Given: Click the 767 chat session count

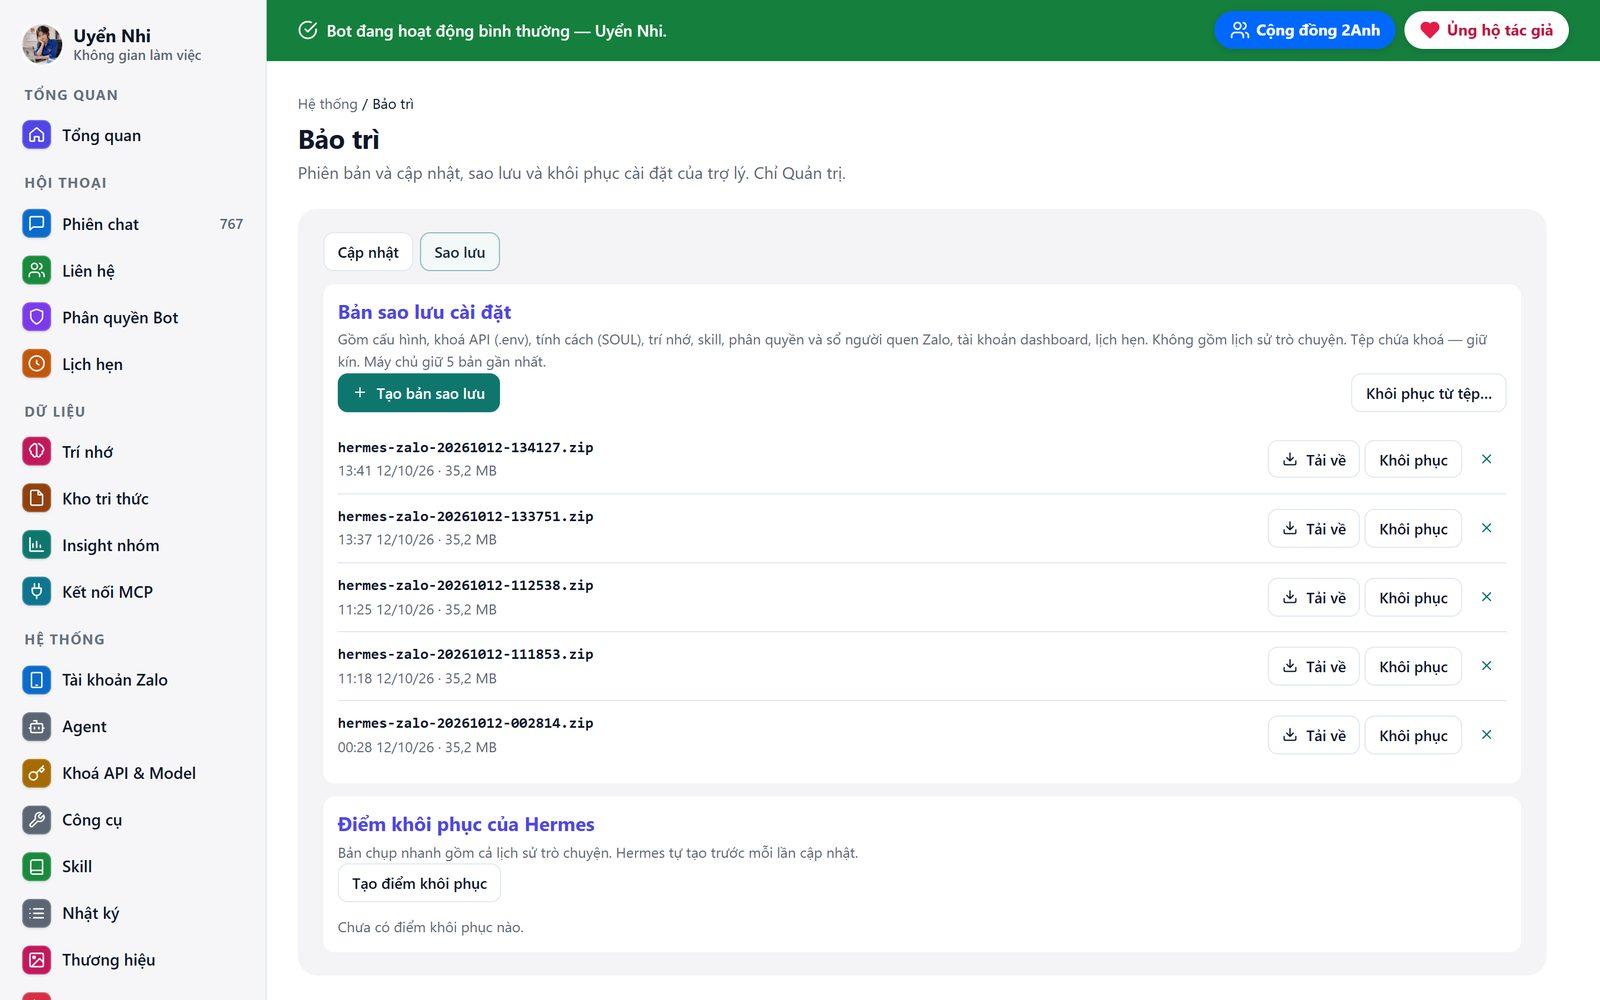Looking at the screenshot, I should (x=231, y=224).
